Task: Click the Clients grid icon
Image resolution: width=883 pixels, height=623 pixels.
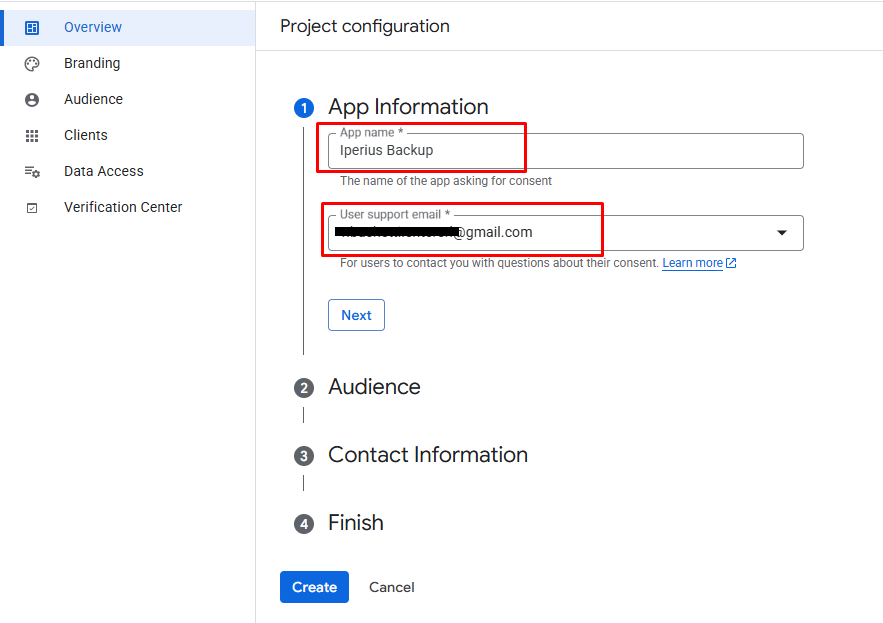Action: 32,136
